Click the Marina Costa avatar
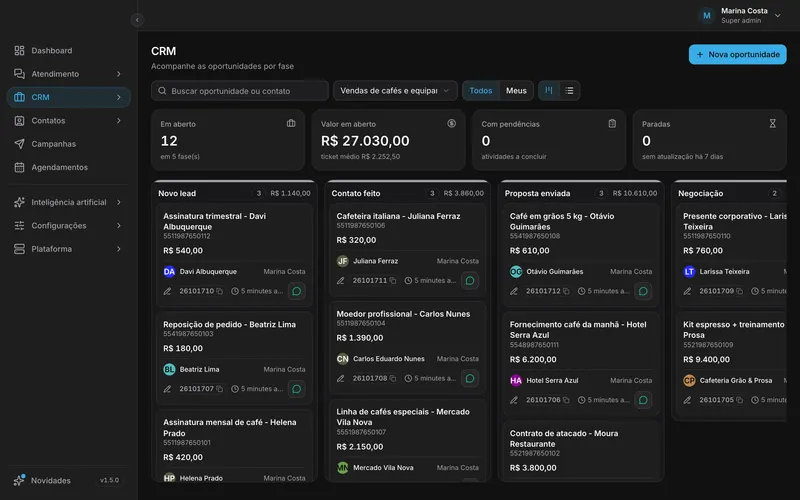800x500 pixels. [x=706, y=16]
